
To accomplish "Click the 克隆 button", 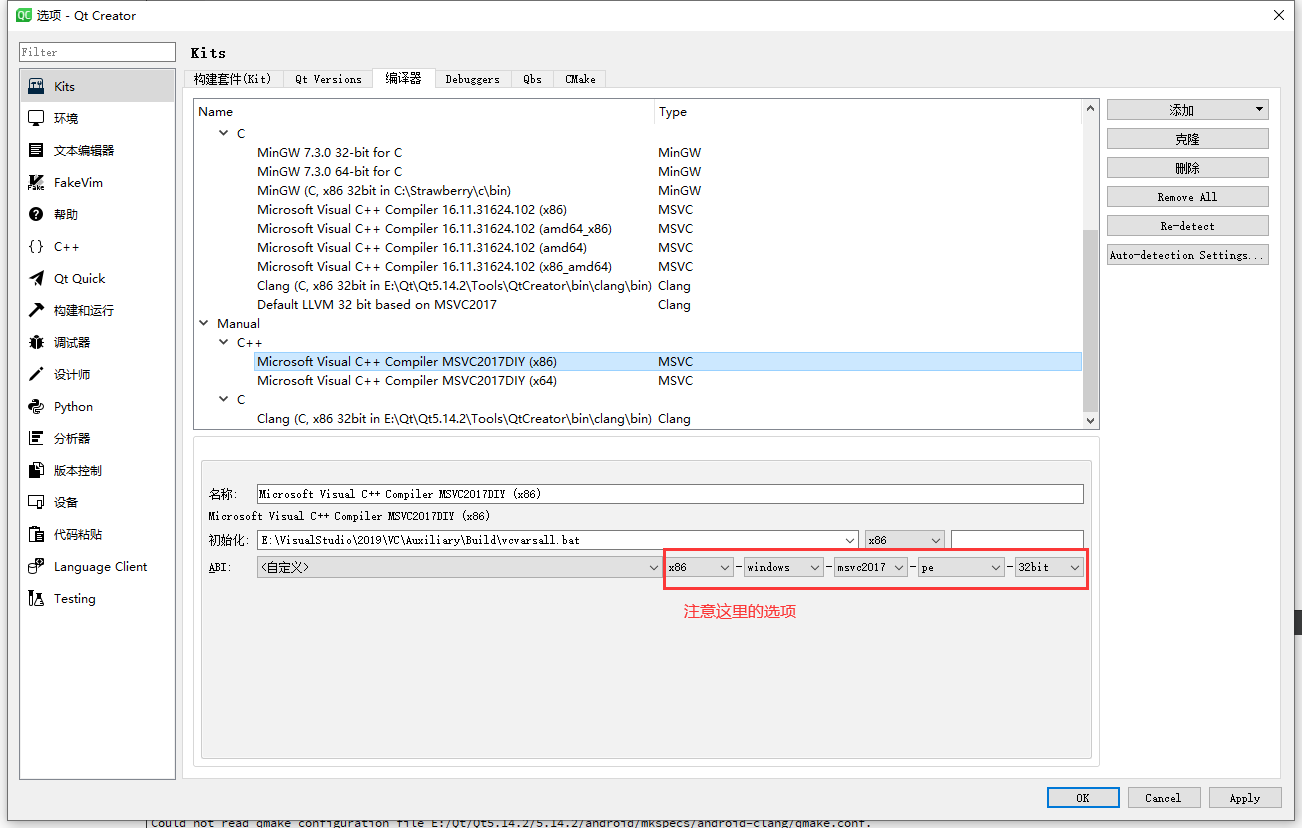I will click(1187, 139).
